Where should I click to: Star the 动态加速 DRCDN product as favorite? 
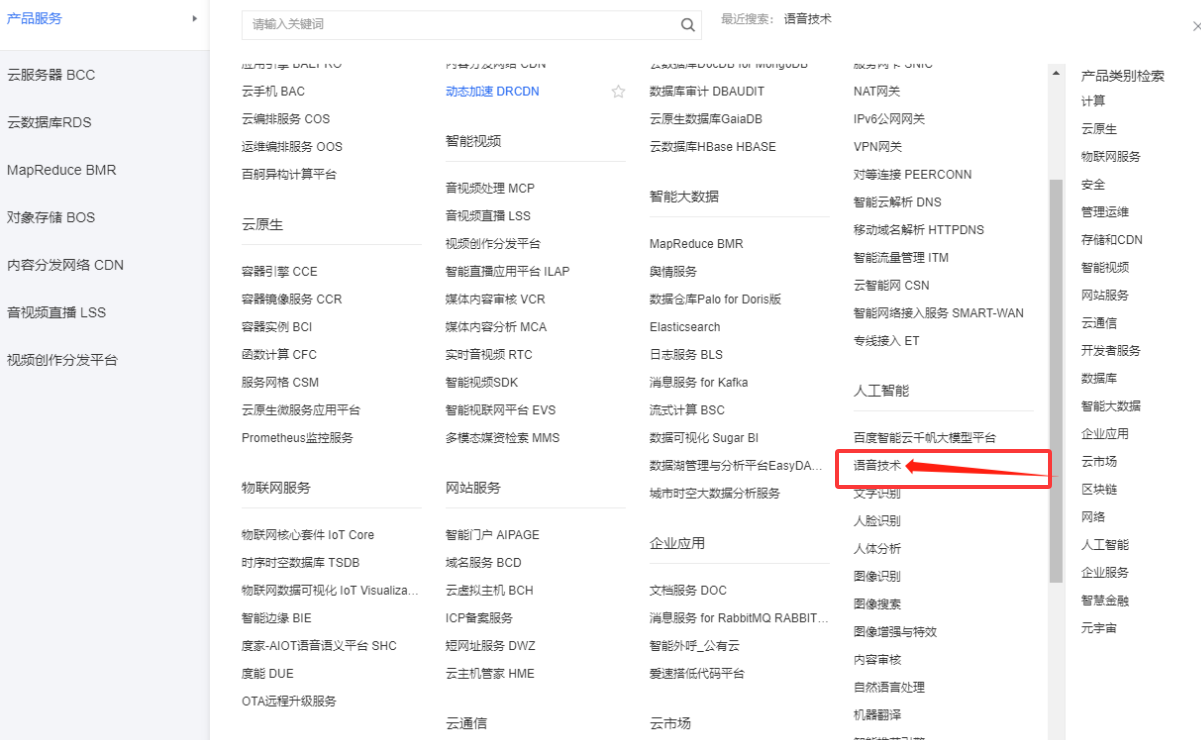[618, 92]
